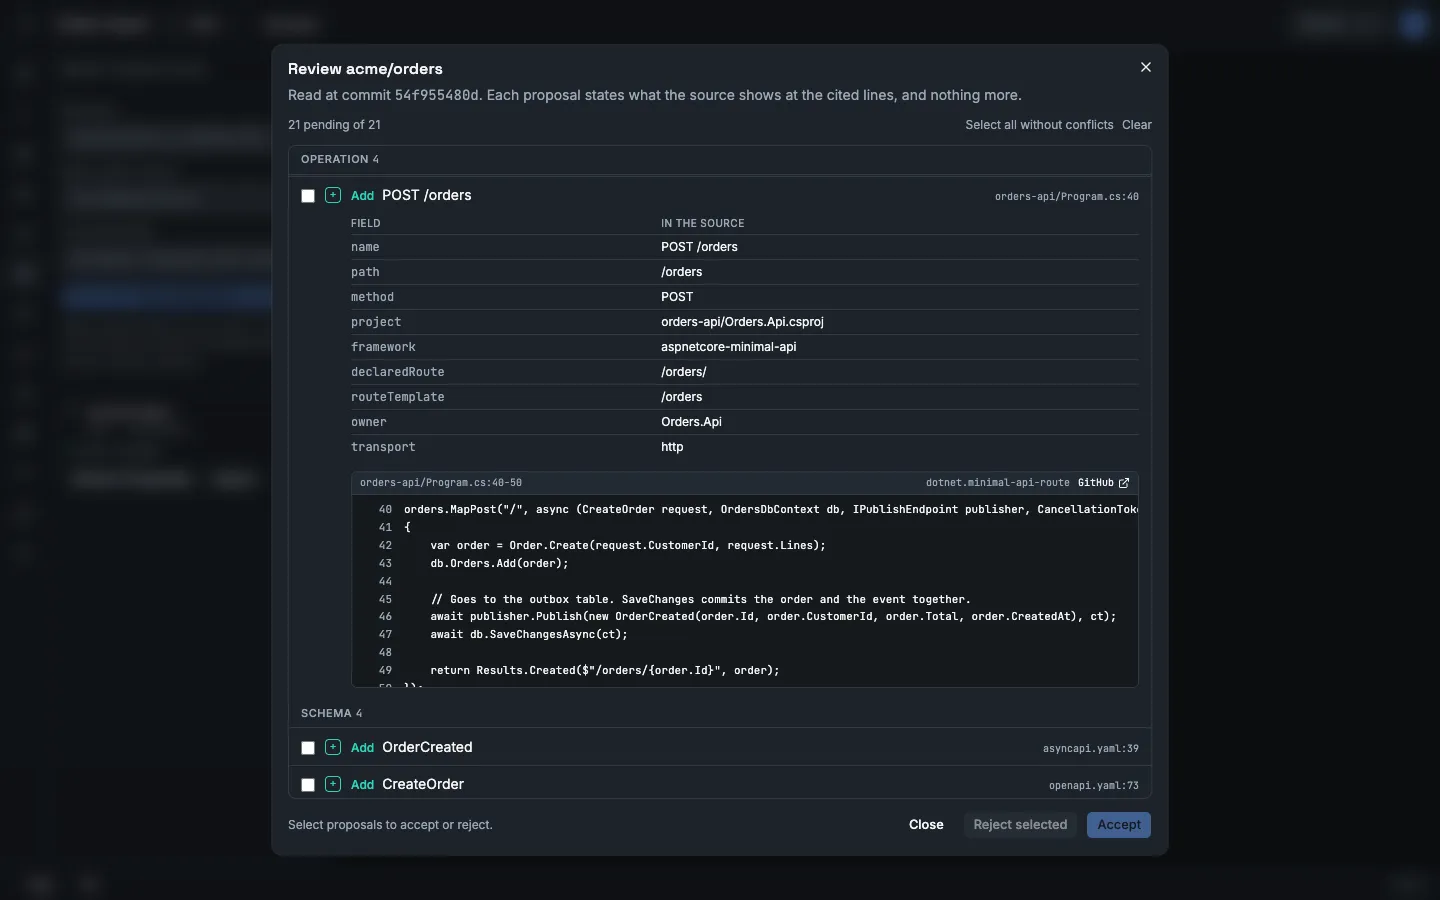
Task: Open source reference orders-api/Program.cs:40
Action: point(1066,197)
